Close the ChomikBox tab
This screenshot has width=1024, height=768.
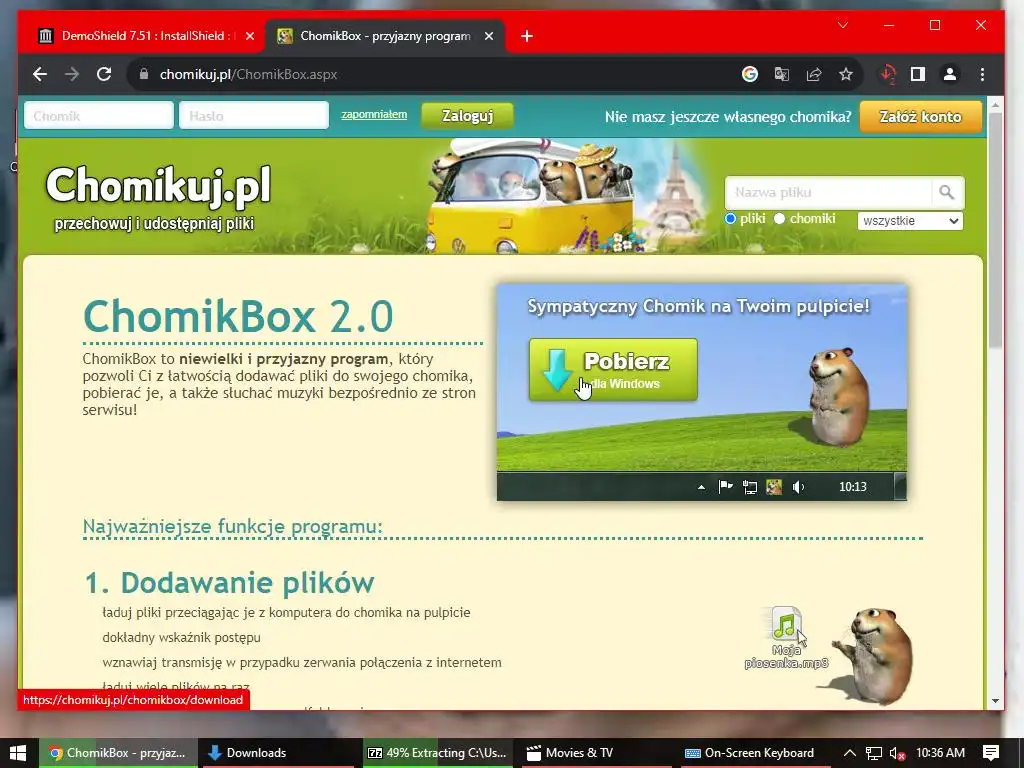click(489, 37)
